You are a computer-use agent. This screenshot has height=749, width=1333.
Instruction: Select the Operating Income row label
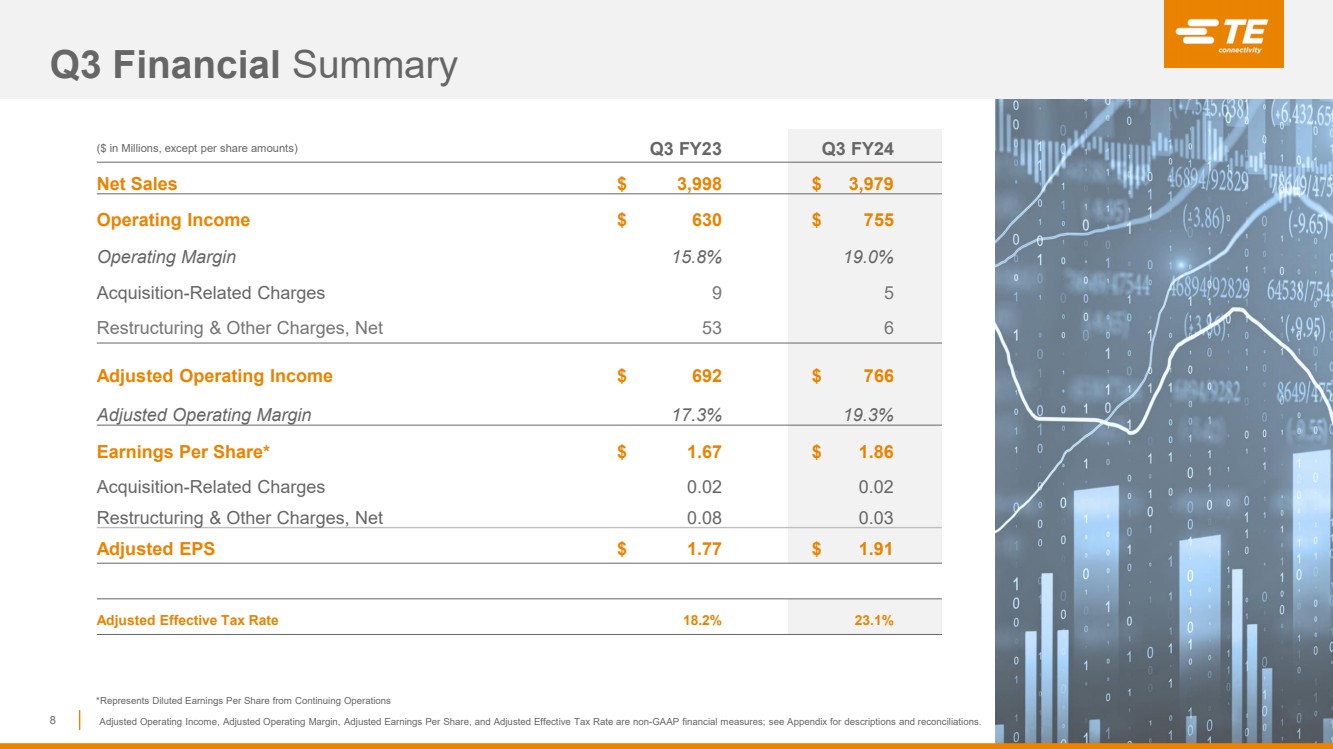click(x=173, y=220)
